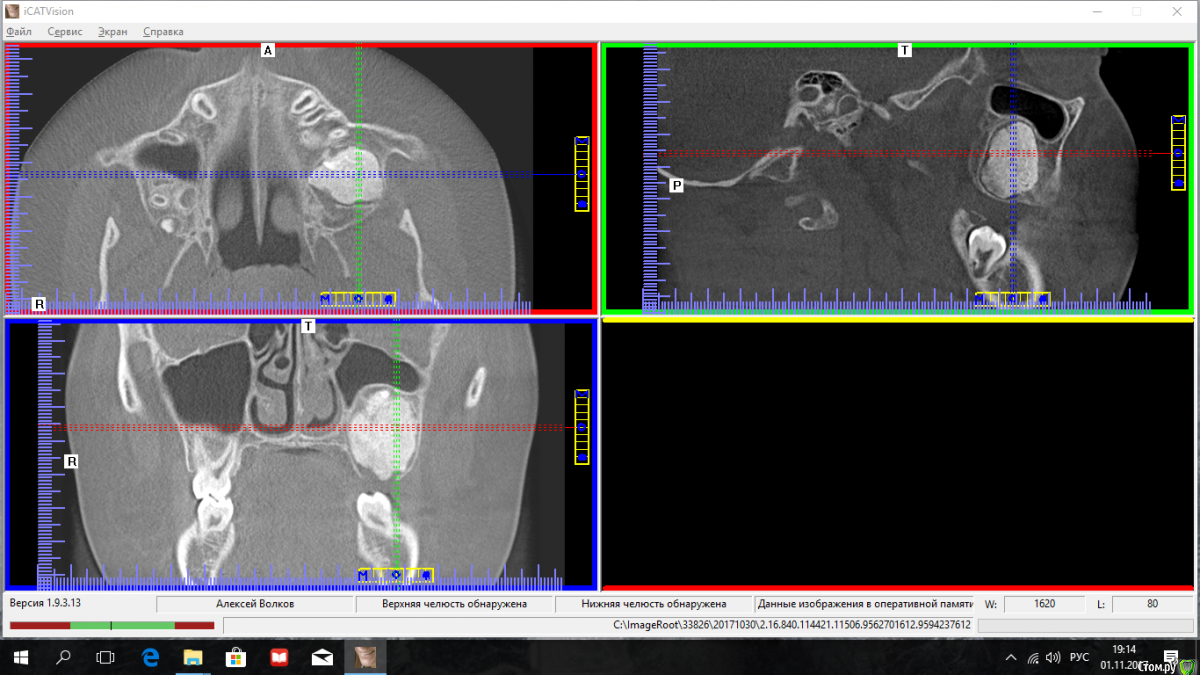Click the L level value field

tap(1152, 604)
